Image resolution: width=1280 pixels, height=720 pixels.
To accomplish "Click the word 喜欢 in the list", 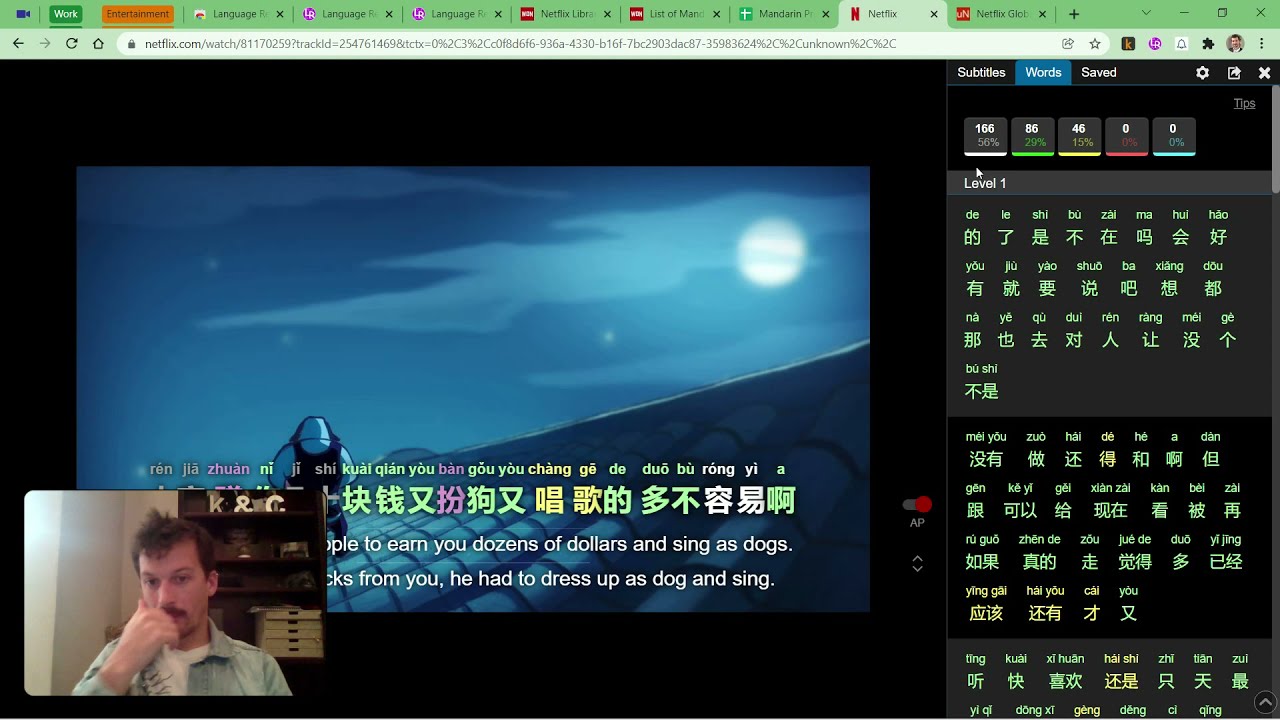I will tap(1064, 681).
